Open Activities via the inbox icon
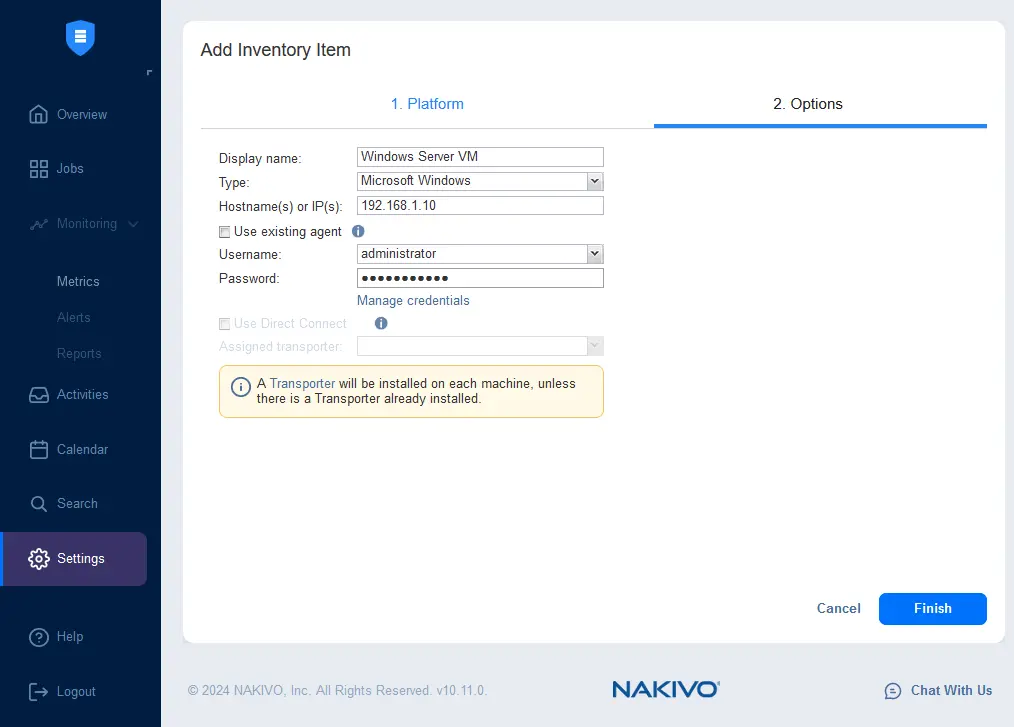Viewport: 1014px width, 727px height. click(39, 395)
